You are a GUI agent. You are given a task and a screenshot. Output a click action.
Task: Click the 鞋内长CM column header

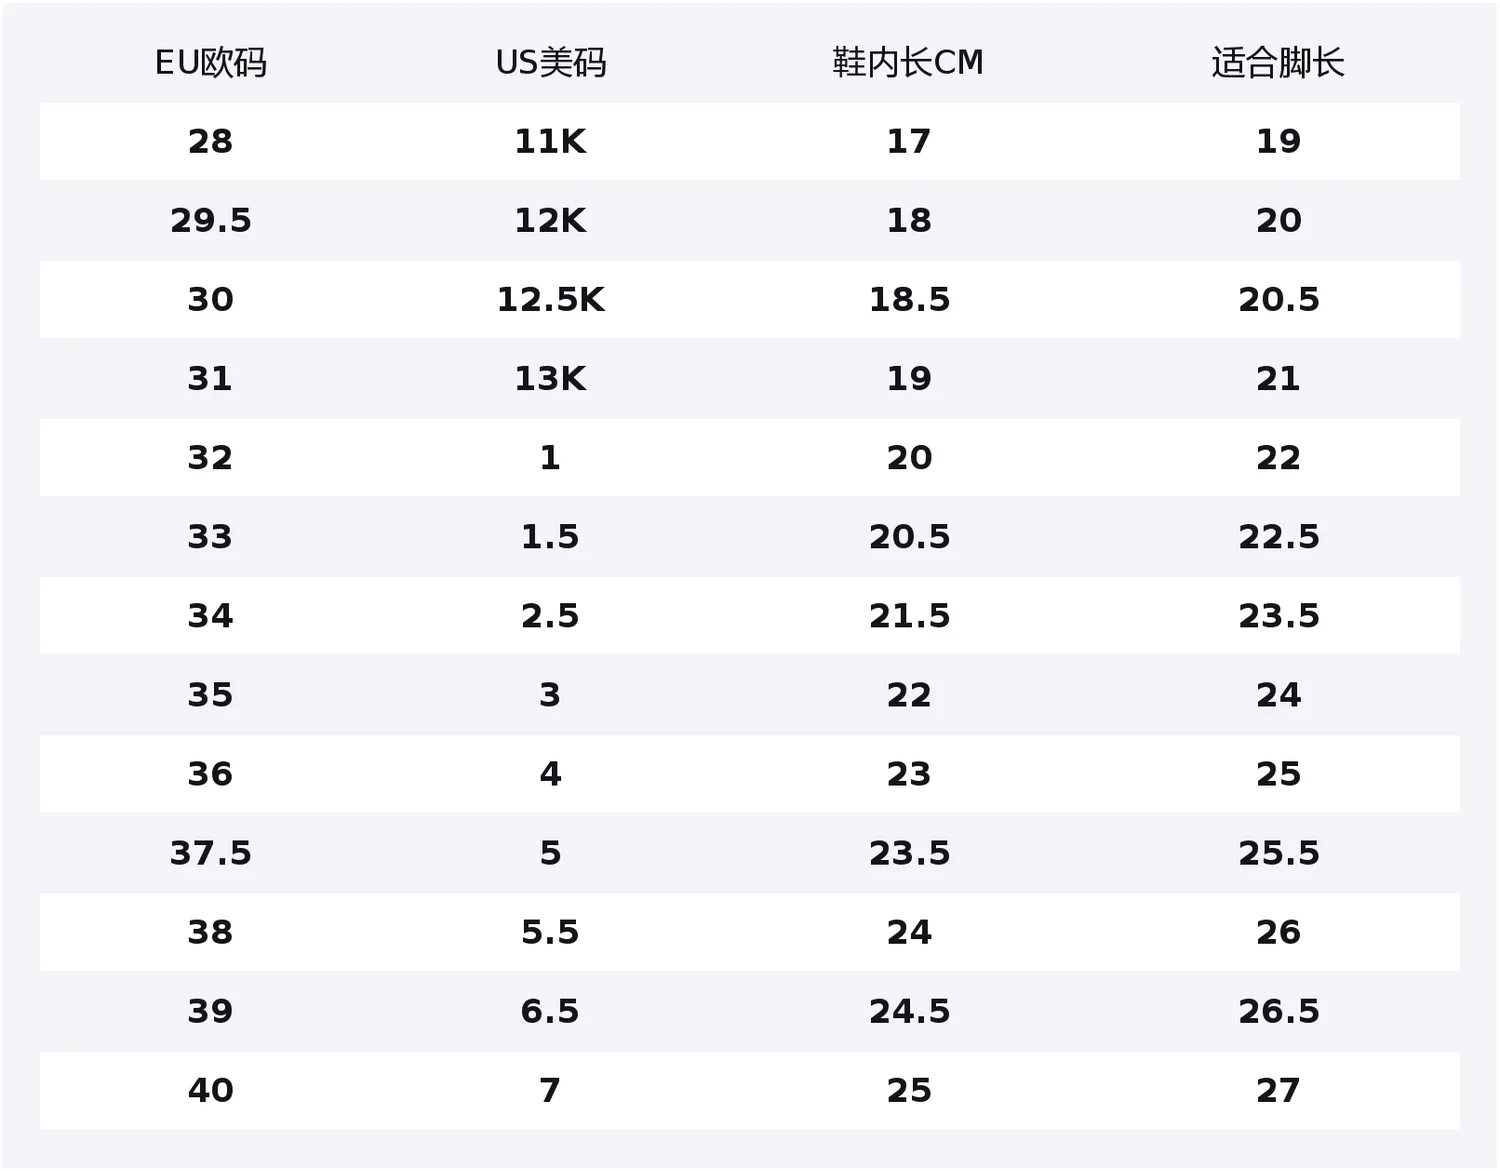908,63
